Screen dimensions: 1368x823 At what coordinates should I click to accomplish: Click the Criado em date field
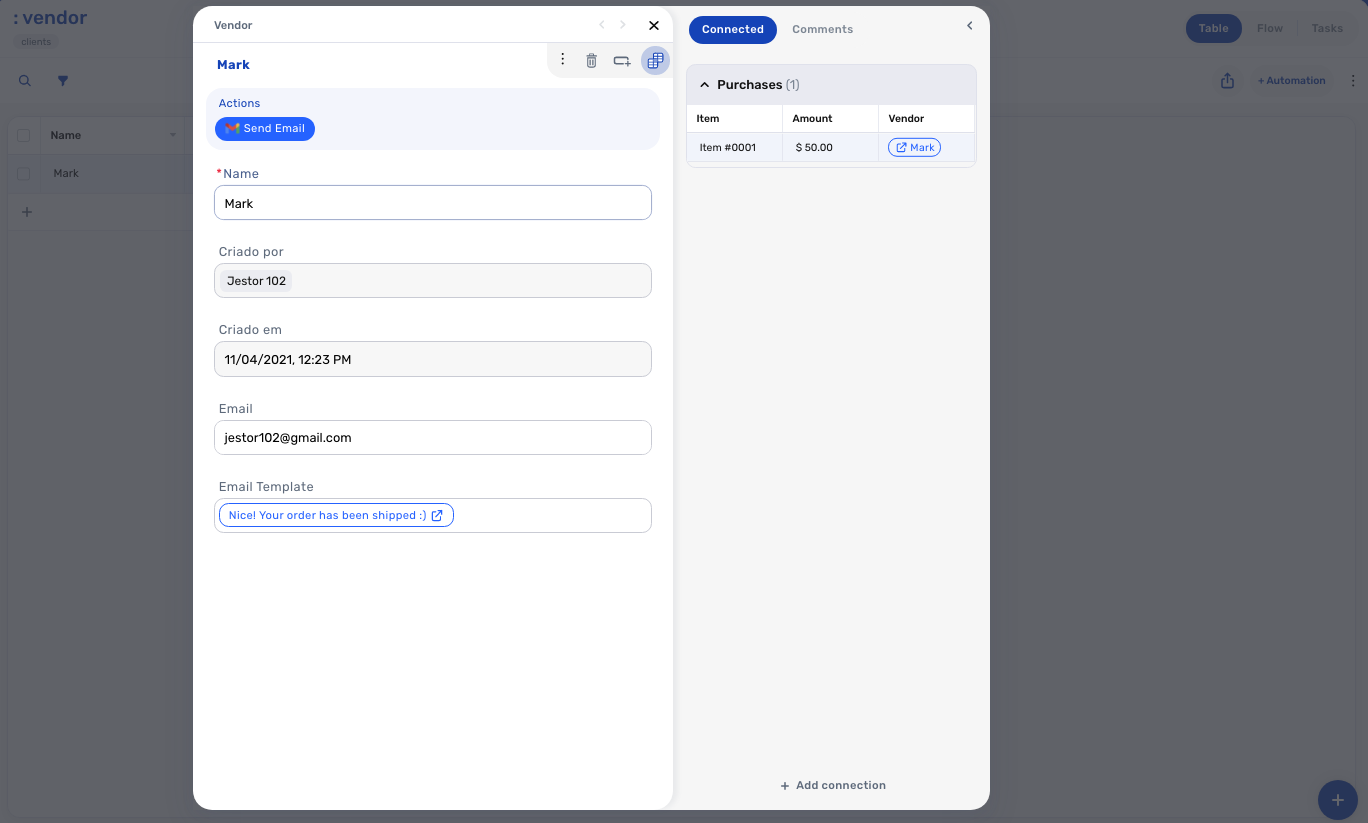pyautogui.click(x=433, y=359)
